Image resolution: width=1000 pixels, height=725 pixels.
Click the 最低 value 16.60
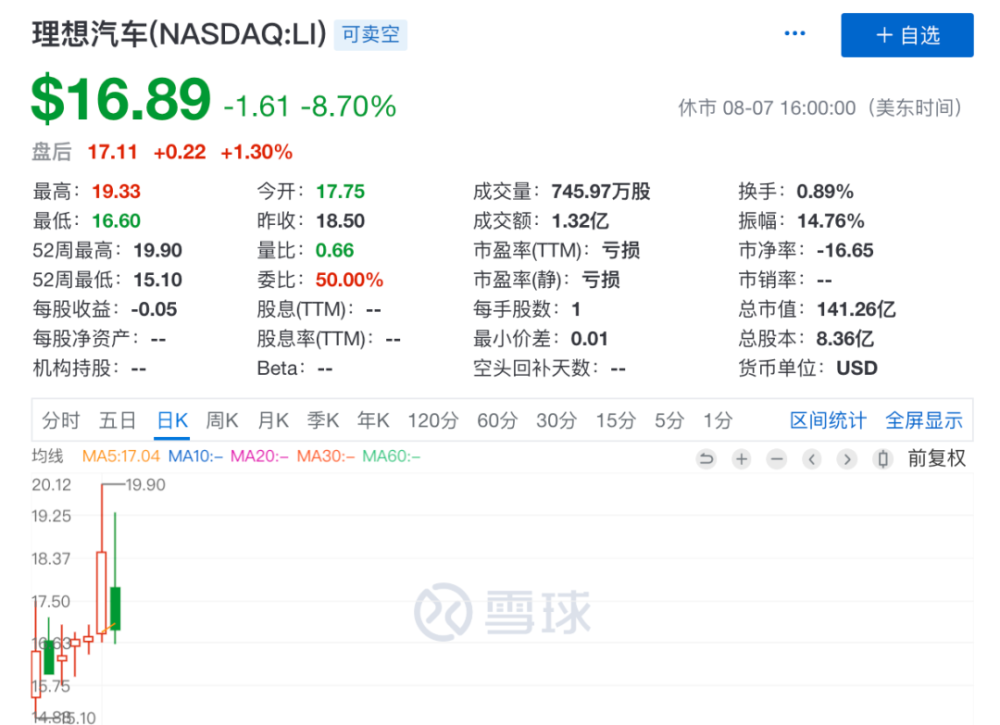click(116, 221)
